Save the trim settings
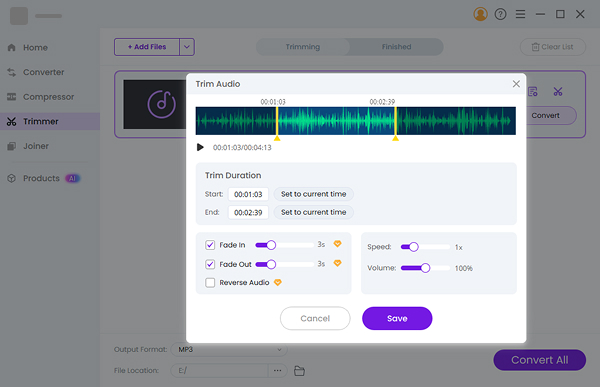Screen dimensions: 600x387 pyautogui.click(x=397, y=318)
